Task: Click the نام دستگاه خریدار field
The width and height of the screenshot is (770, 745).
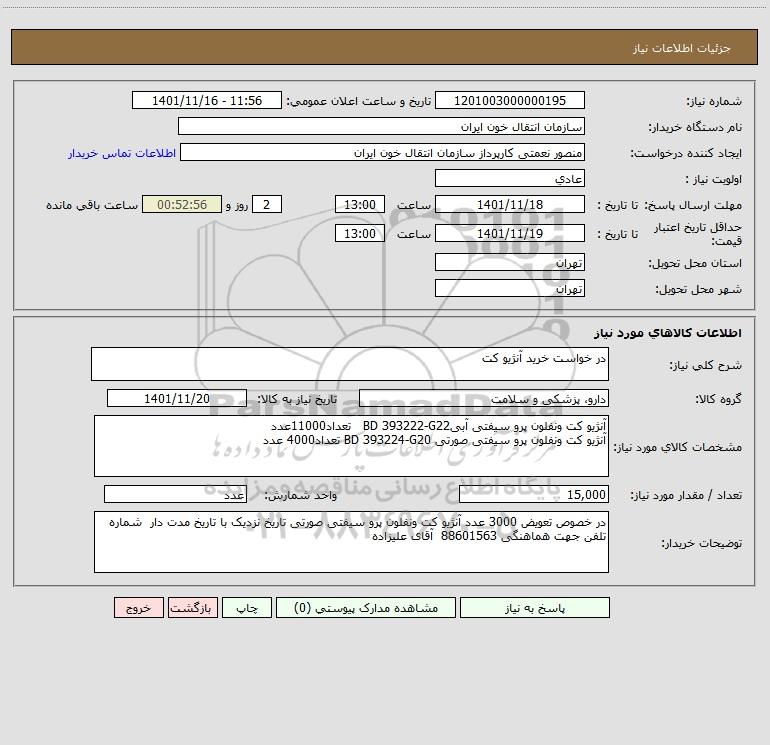Action: 381,126
